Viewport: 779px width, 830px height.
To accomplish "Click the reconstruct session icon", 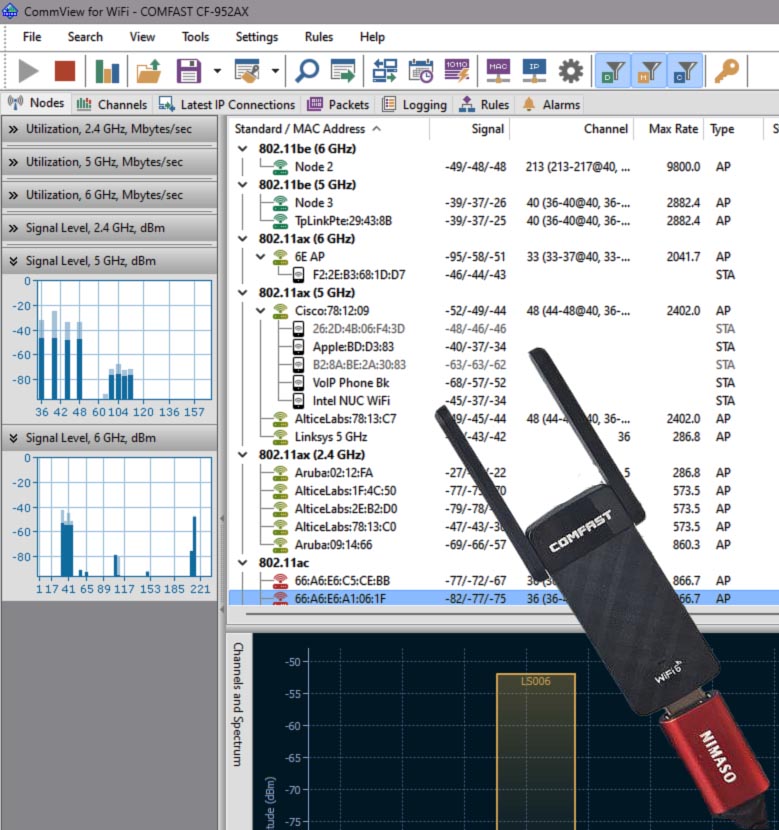I will (385, 71).
